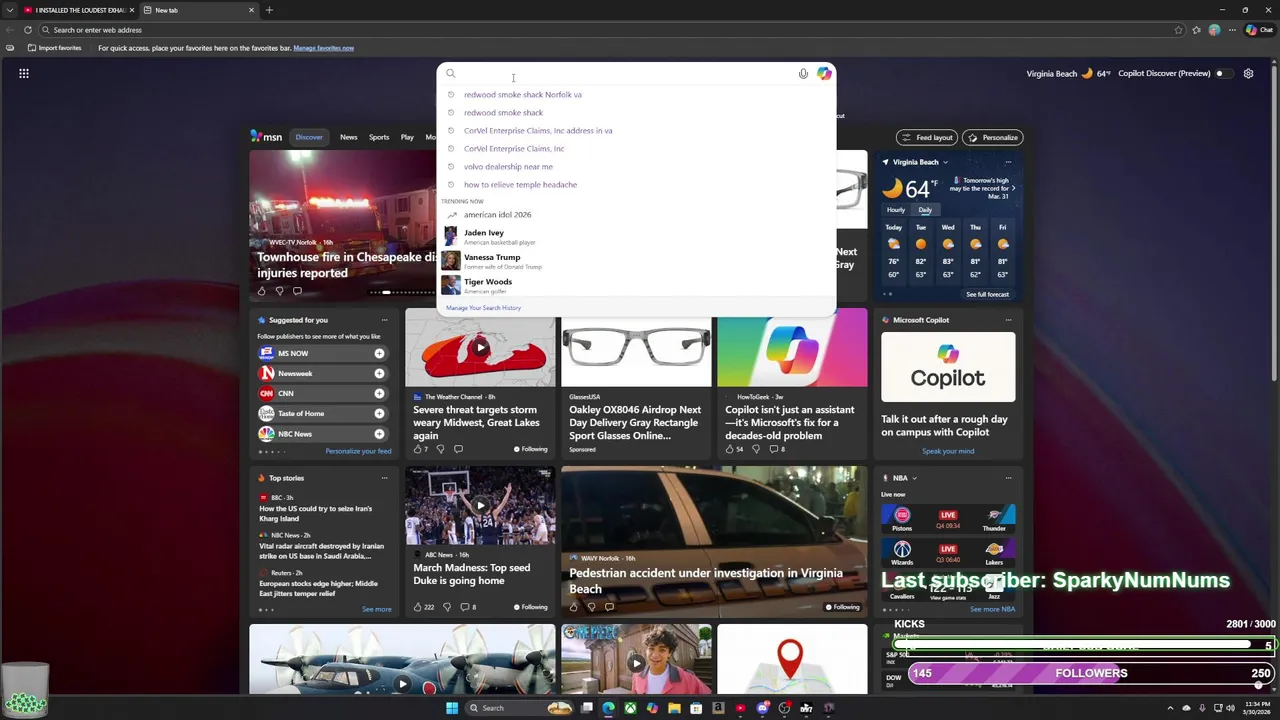This screenshot has height=720, width=1280.
Task: Follow Newsweek with plus button
Action: tap(379, 373)
